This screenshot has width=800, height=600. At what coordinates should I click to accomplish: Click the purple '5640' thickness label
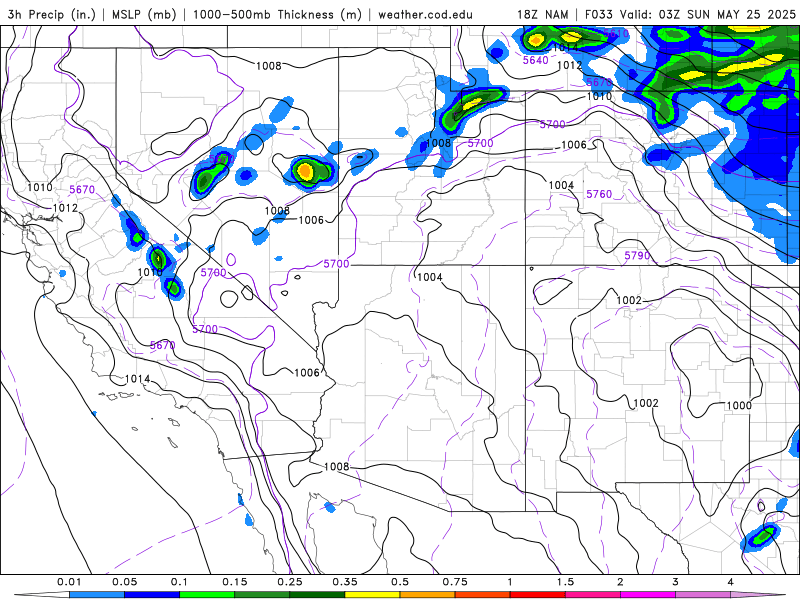536,60
